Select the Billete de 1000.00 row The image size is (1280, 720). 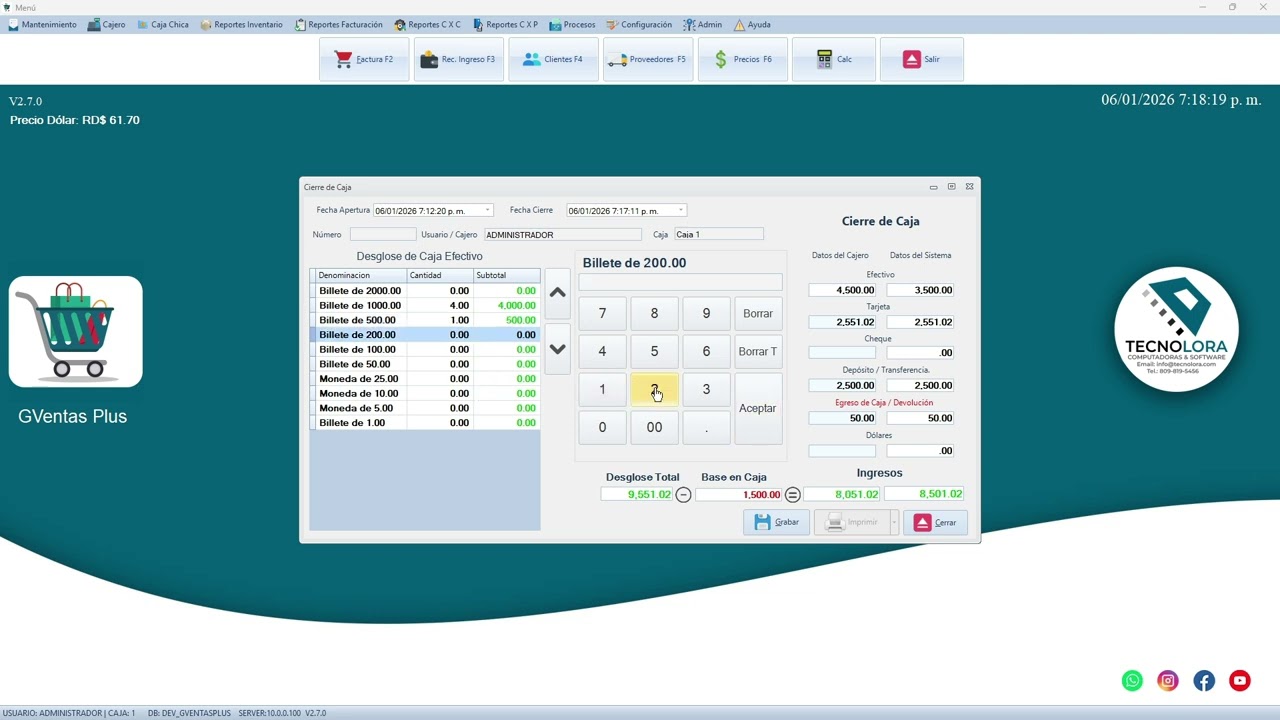pyautogui.click(x=427, y=306)
